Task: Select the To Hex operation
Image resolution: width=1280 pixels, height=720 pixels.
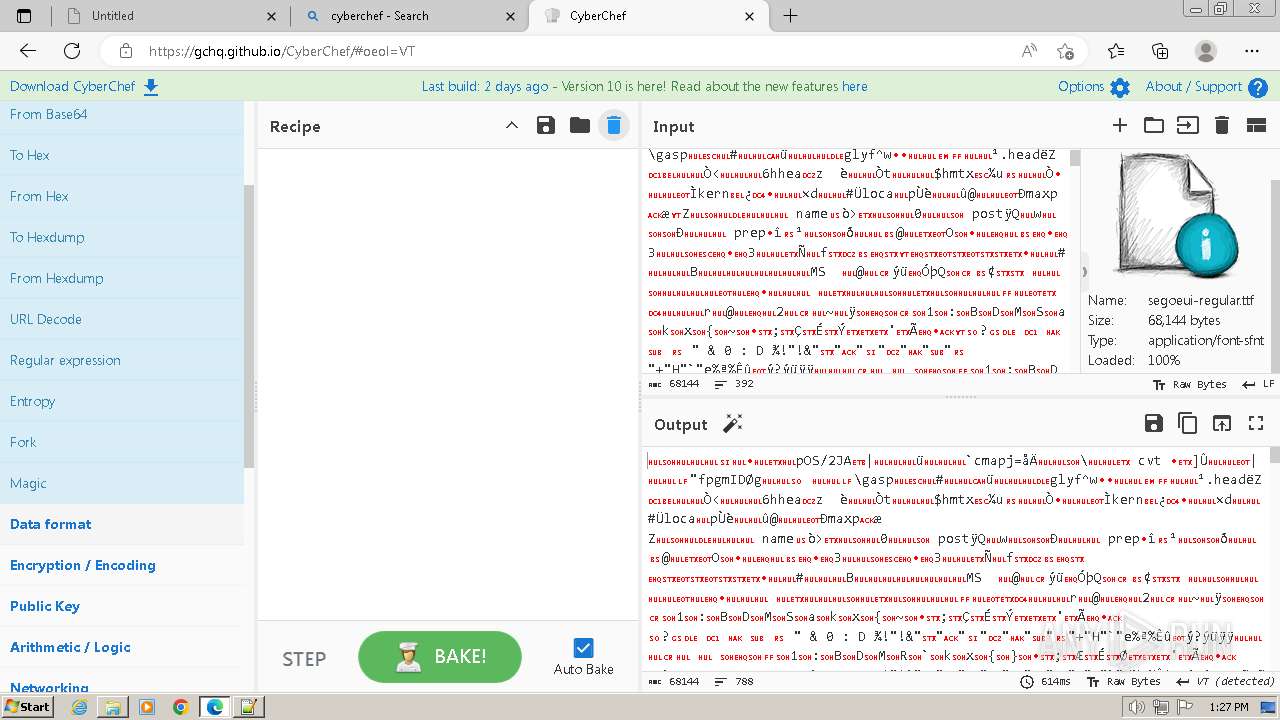Action: click(x=122, y=155)
